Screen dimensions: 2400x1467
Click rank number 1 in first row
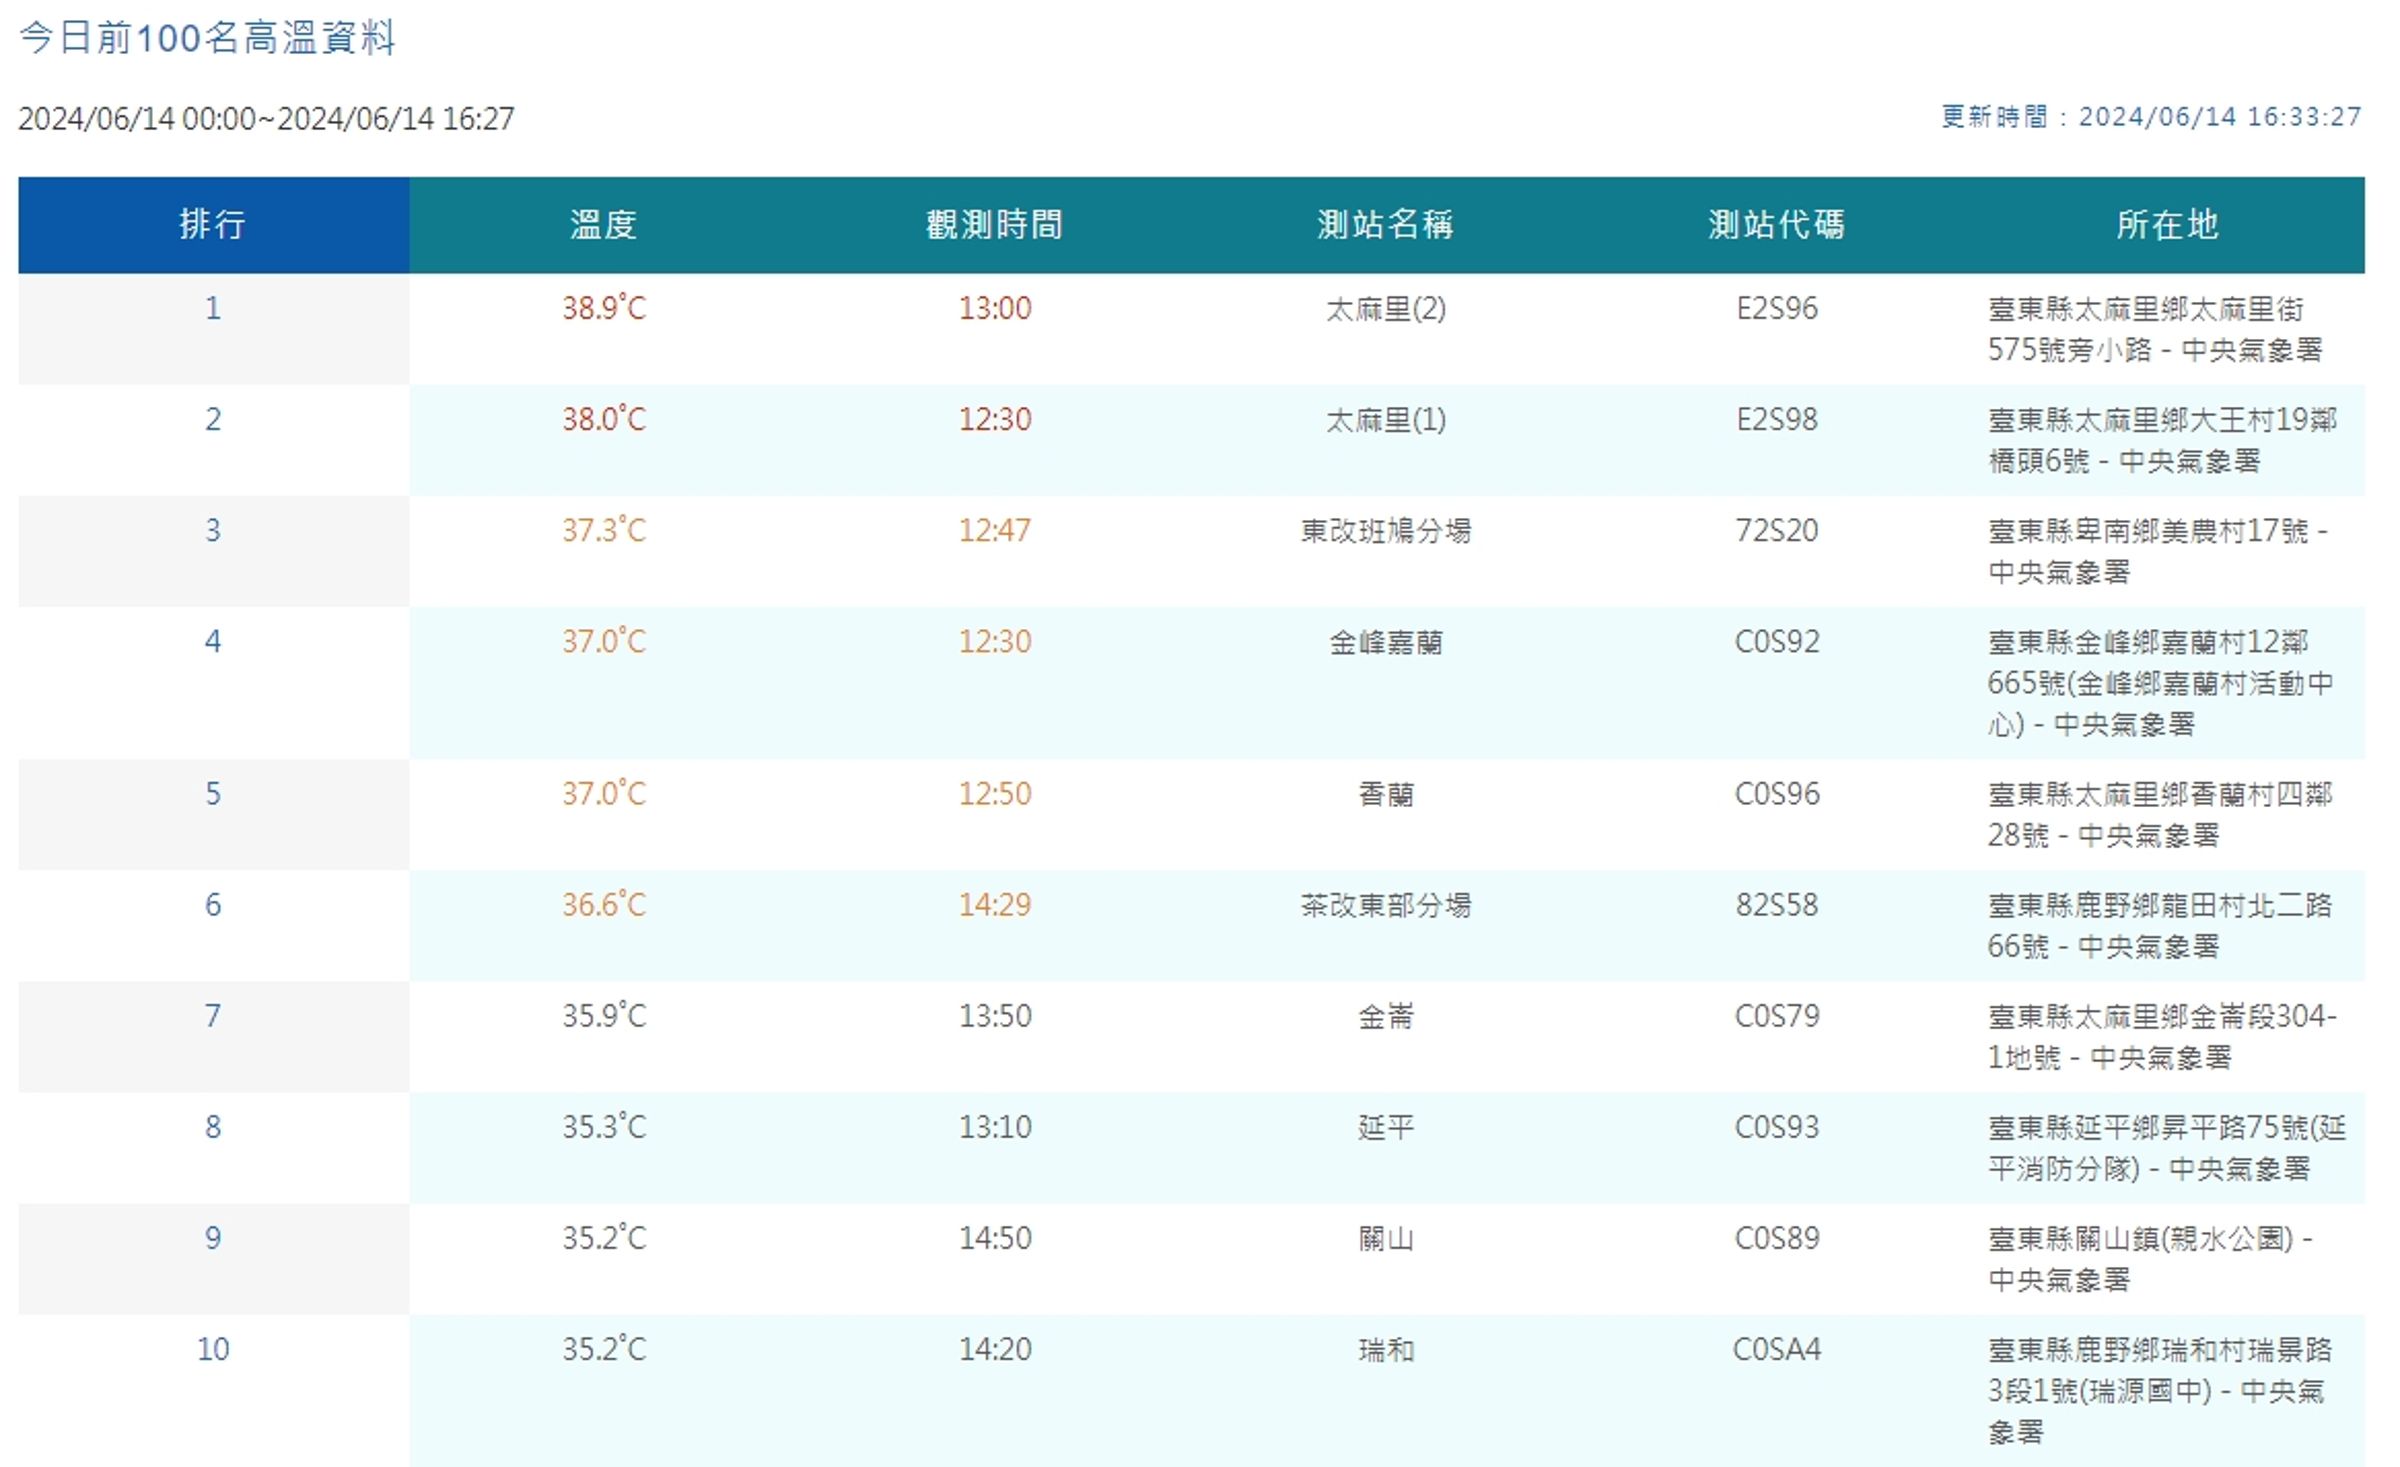pyautogui.click(x=213, y=308)
